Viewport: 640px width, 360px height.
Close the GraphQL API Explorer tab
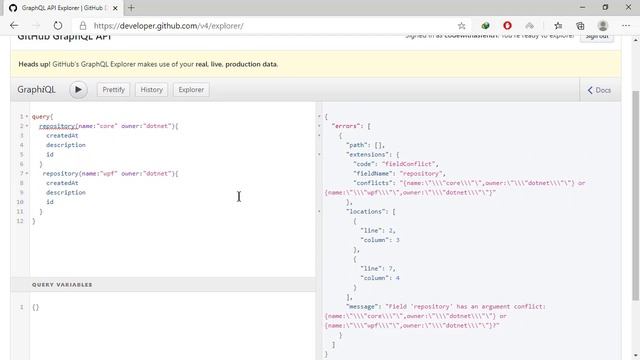pyautogui.click(x=115, y=8)
